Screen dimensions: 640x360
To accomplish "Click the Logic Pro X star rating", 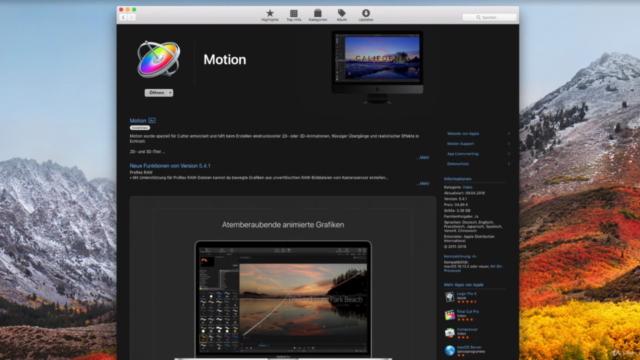I will [x=467, y=302].
